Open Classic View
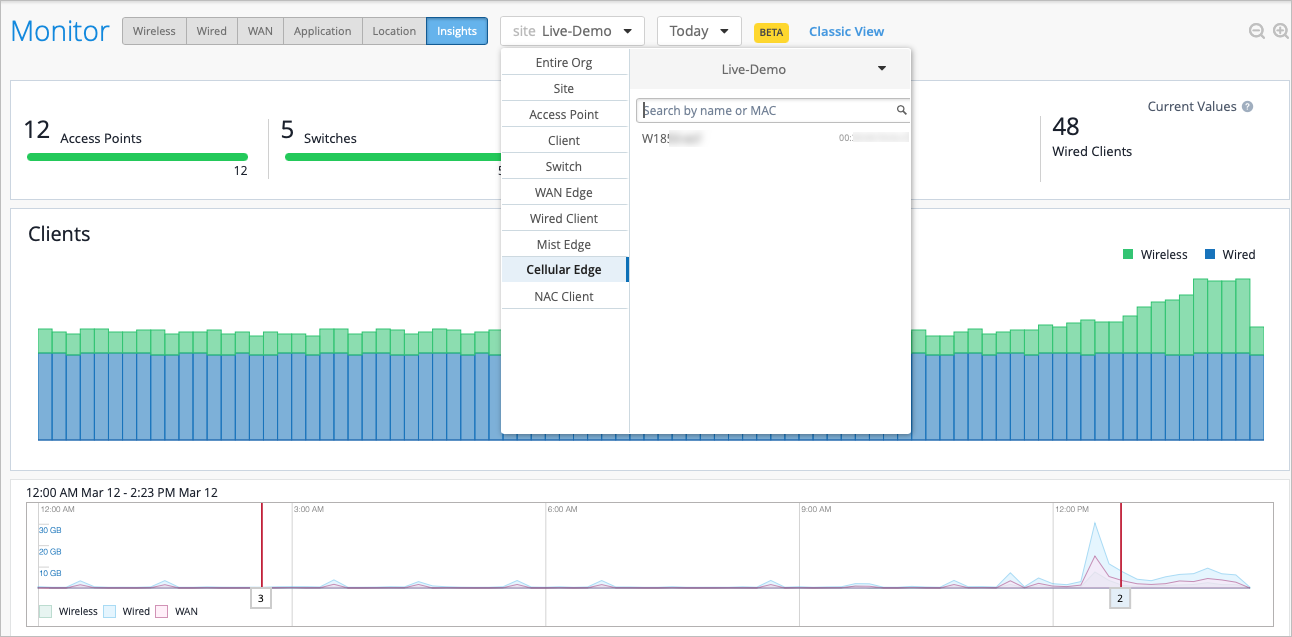This screenshot has height=637, width=1292. pyautogui.click(x=846, y=31)
